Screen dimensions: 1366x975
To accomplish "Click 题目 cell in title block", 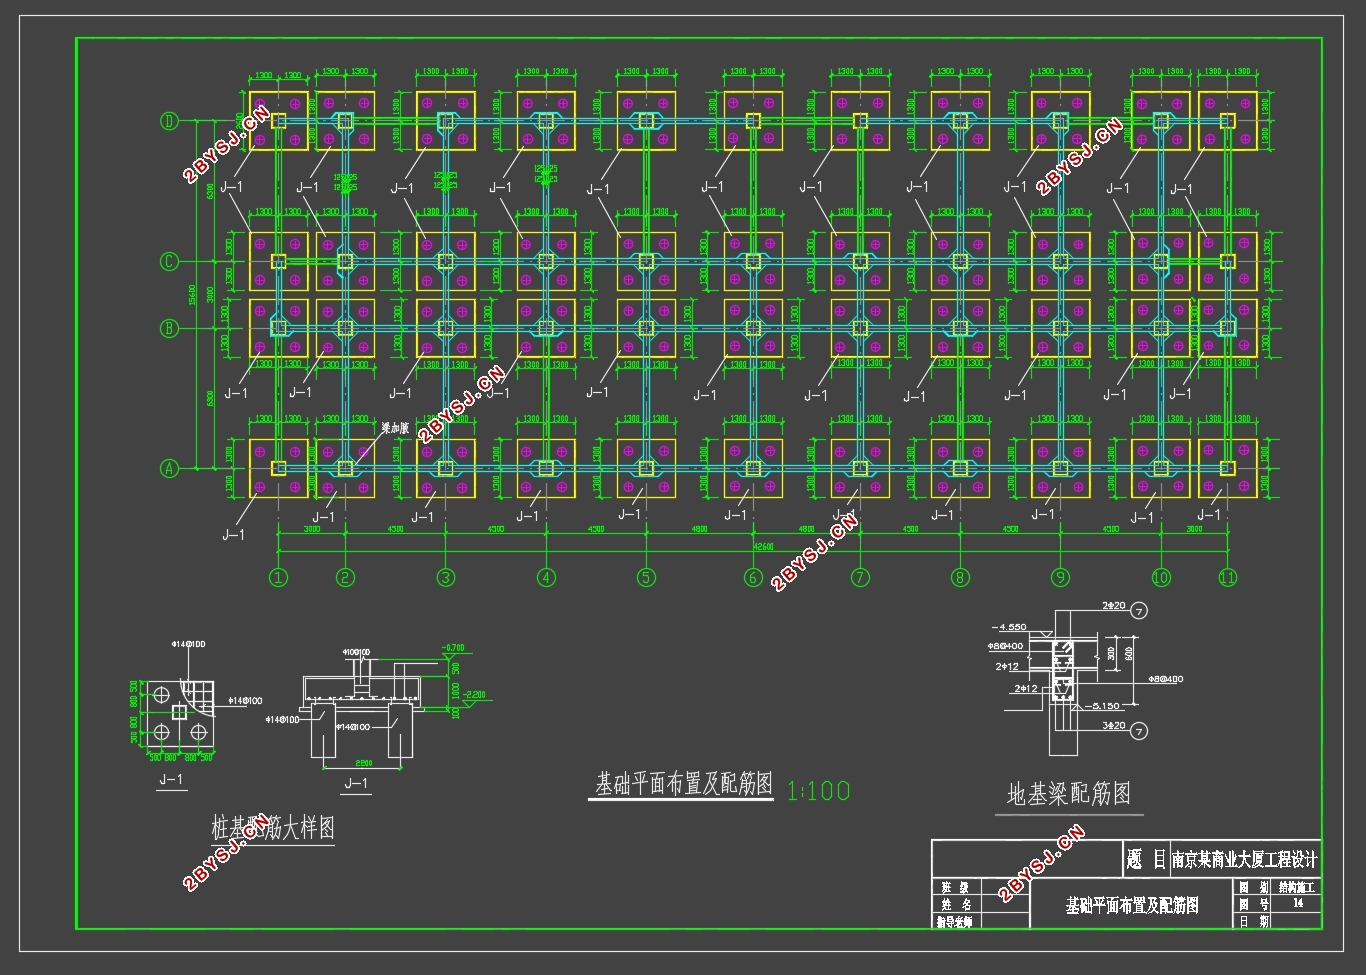I will coord(1146,859).
